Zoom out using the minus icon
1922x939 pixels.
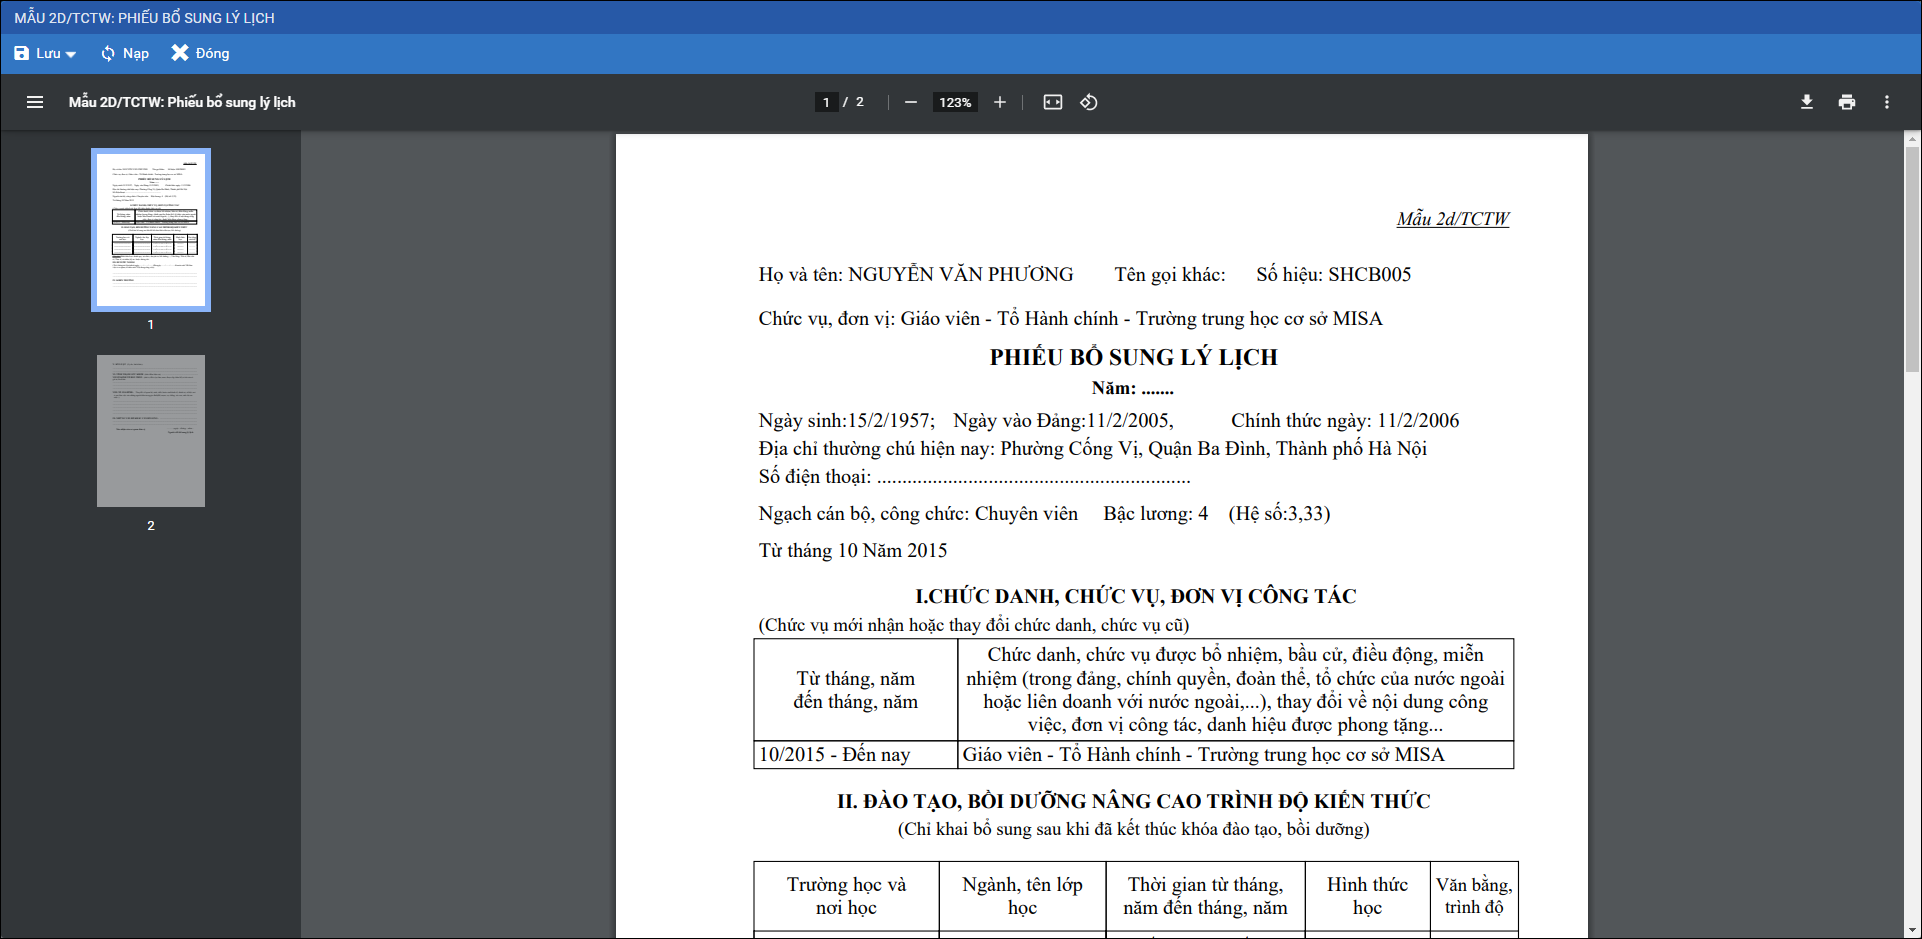(910, 102)
